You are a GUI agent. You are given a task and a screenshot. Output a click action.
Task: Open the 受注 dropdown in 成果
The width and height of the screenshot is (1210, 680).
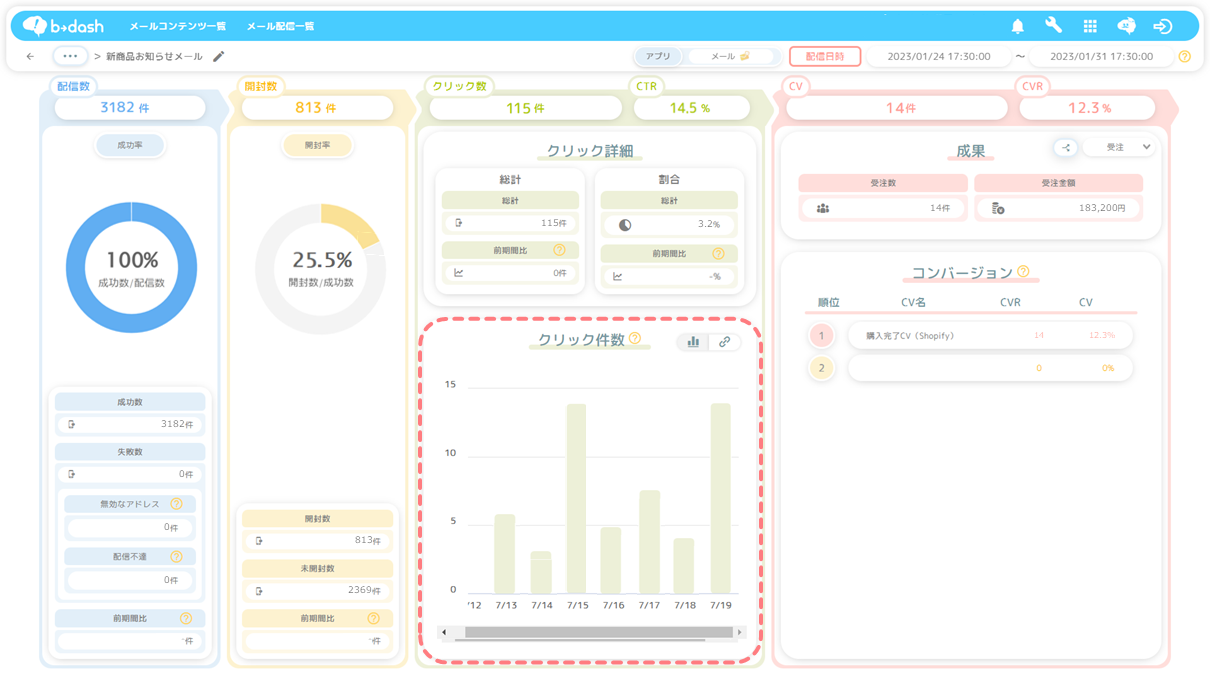tap(1119, 148)
